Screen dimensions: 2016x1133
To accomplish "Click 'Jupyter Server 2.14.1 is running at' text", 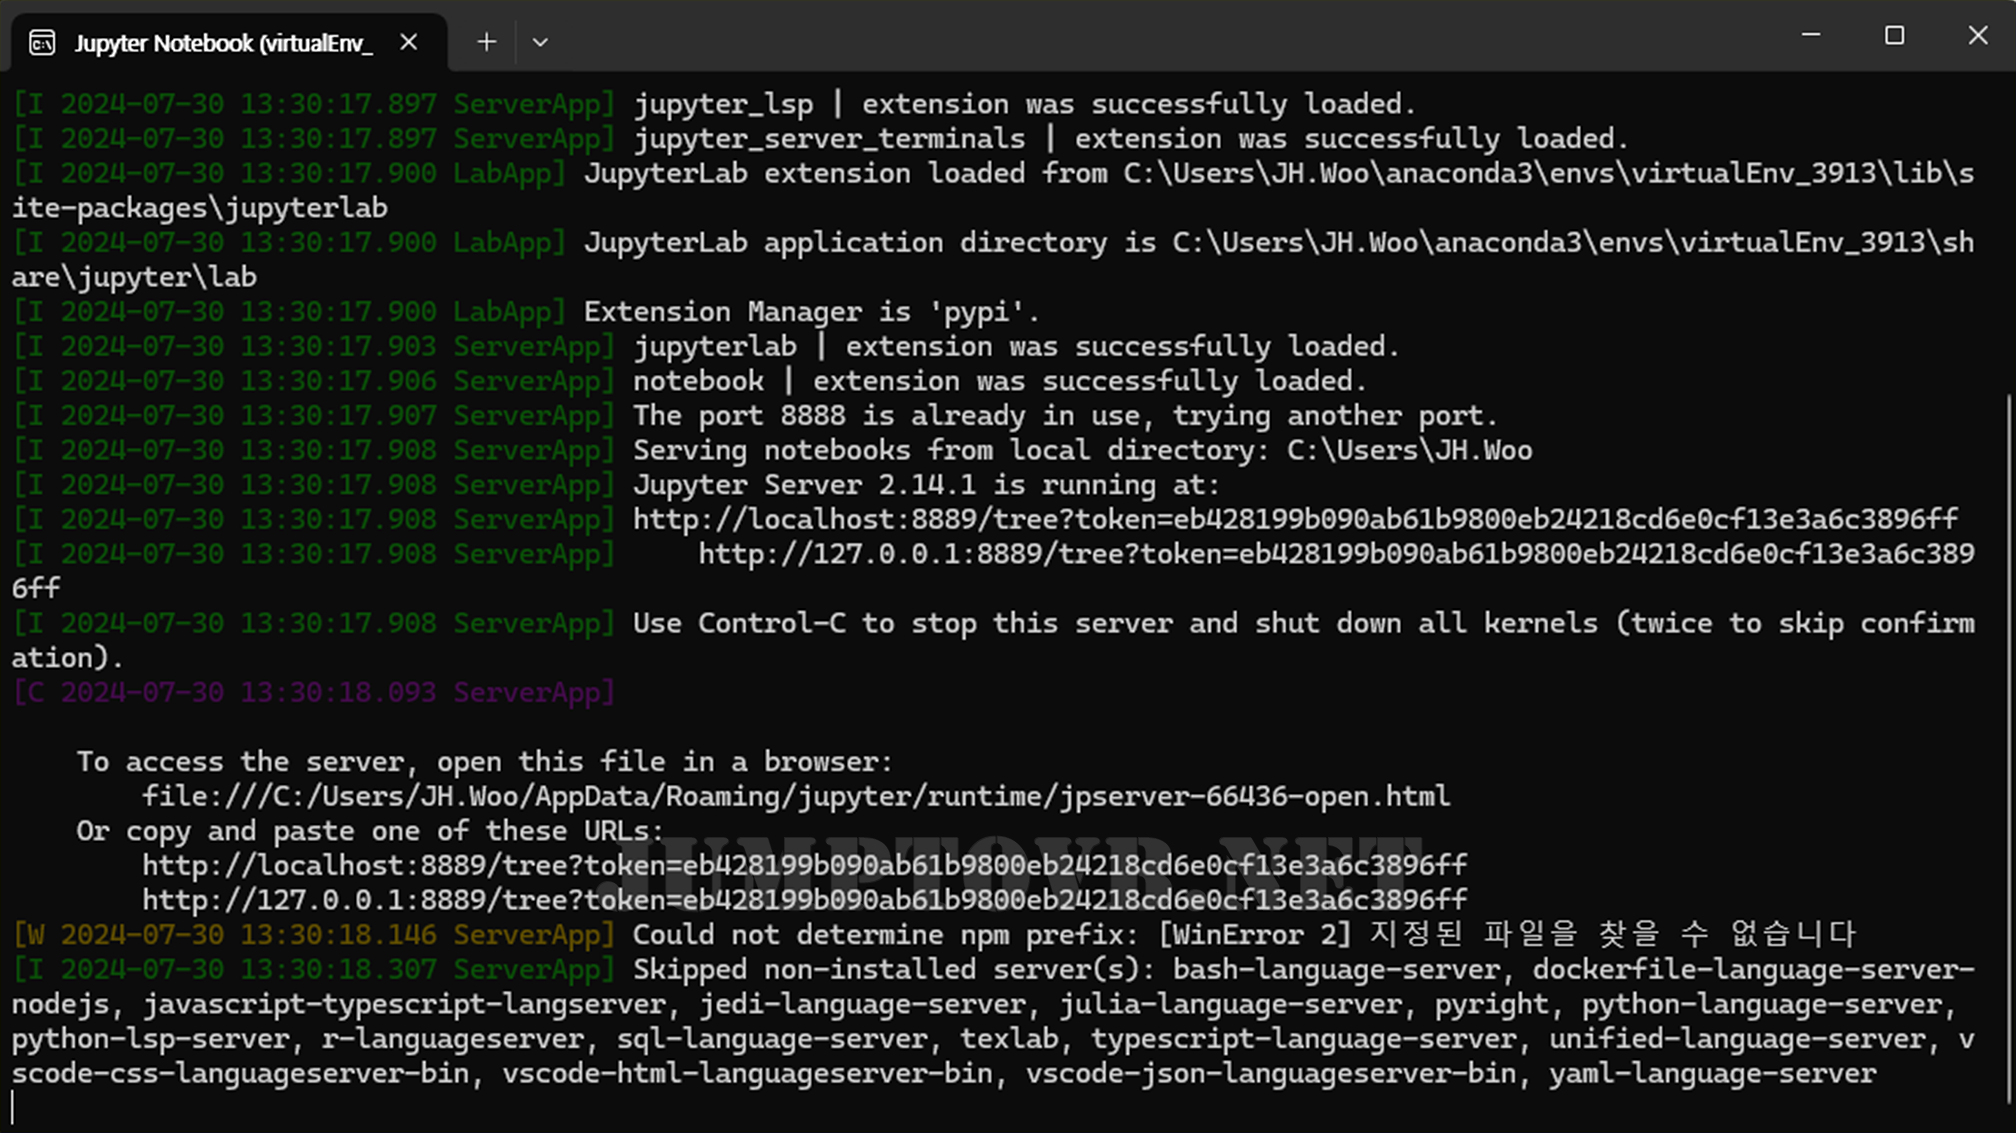I will (926, 485).
